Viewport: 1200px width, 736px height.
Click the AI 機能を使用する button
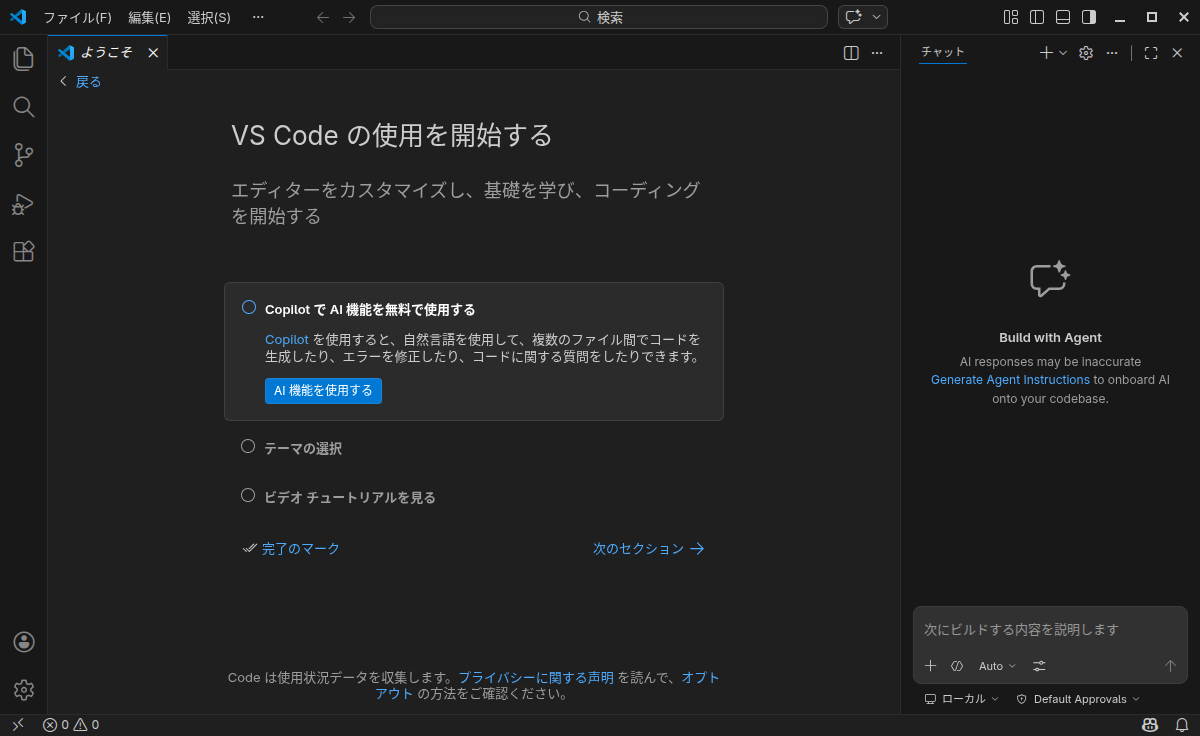(323, 391)
